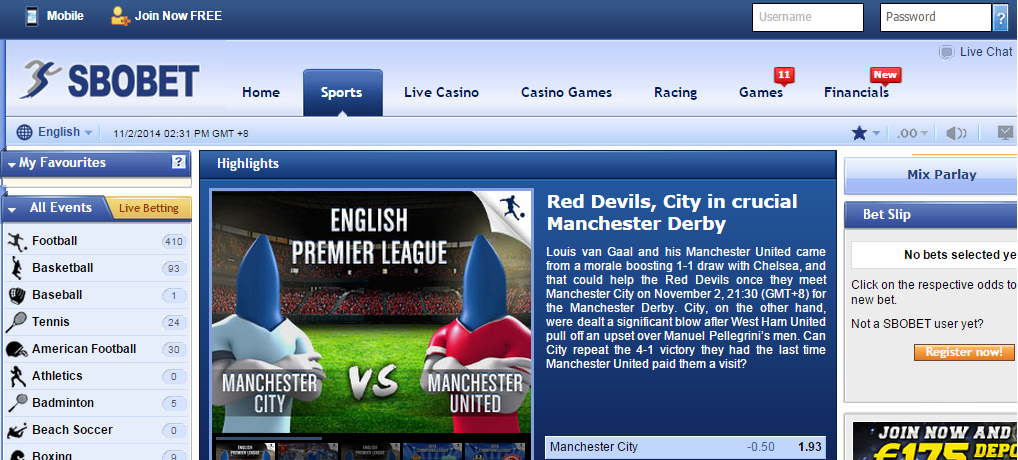
Task: Go to the Financials section
Action: point(856,93)
